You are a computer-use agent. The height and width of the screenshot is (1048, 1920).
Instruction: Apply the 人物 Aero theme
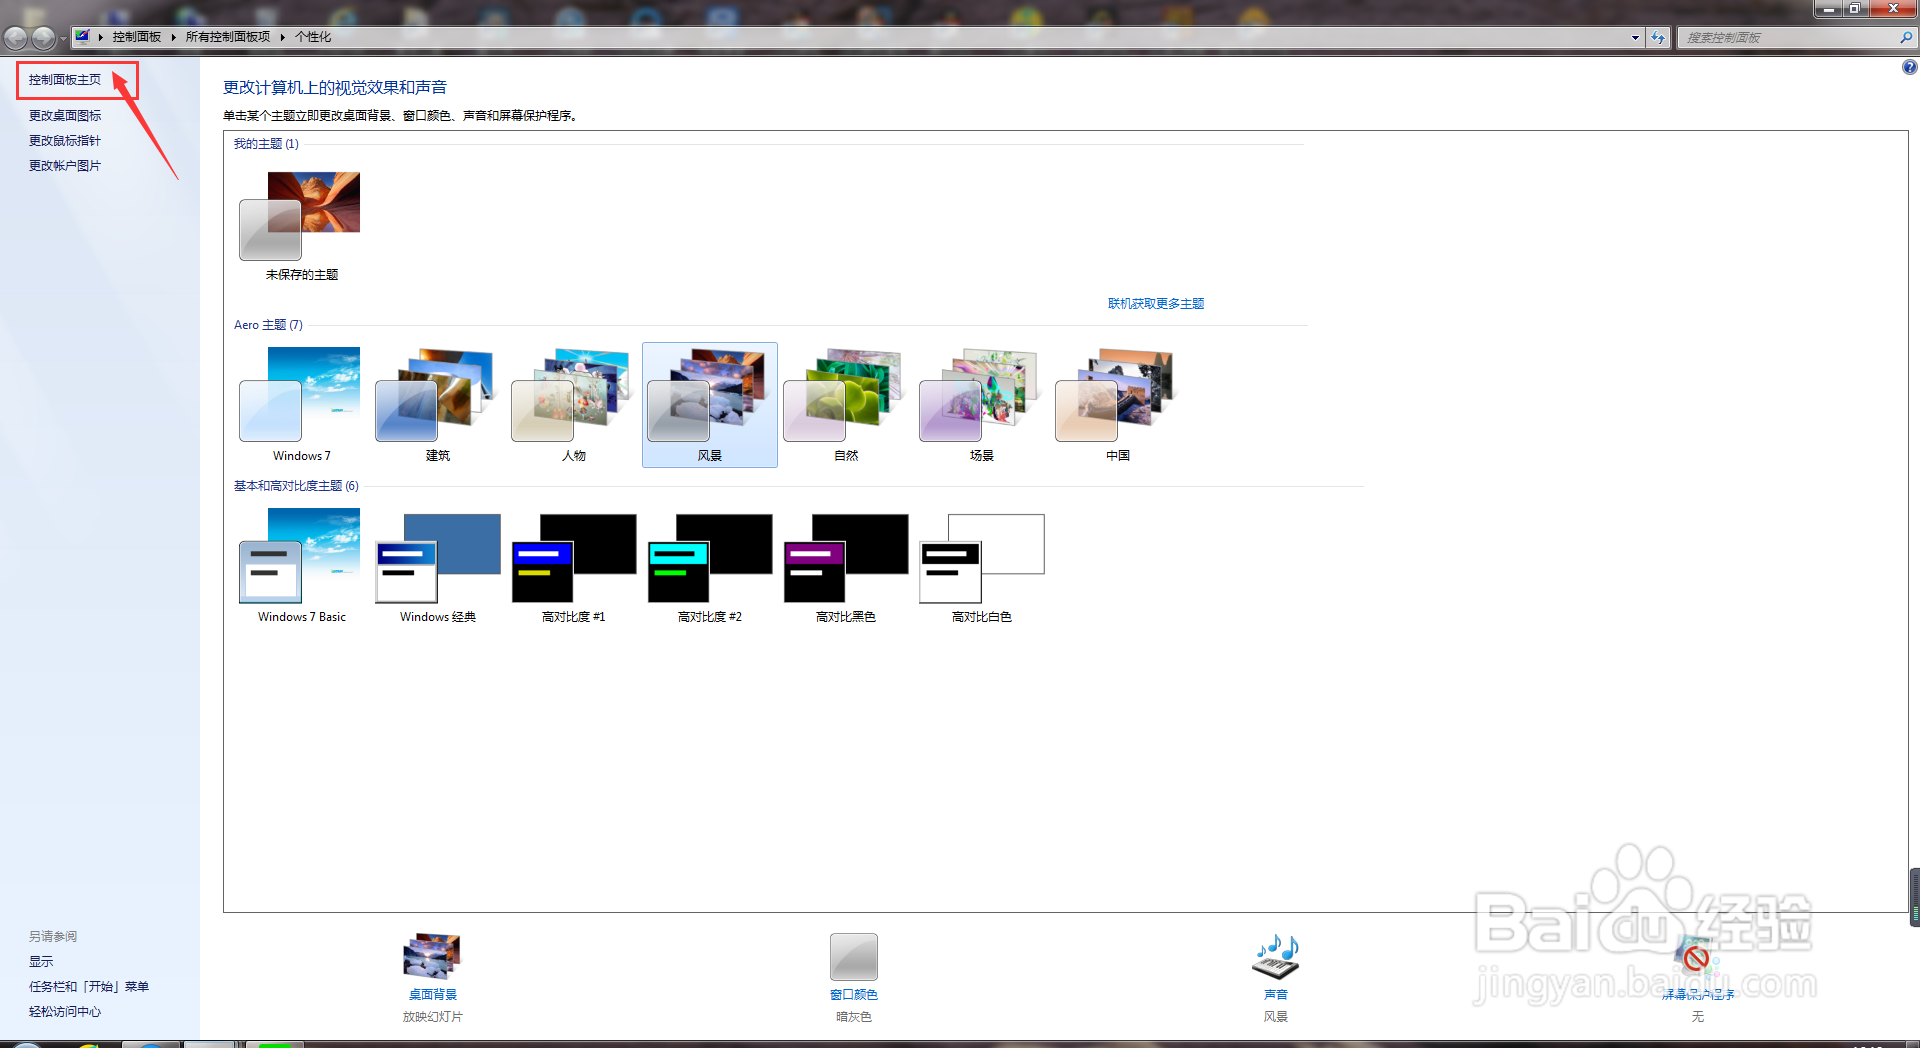[x=573, y=395]
